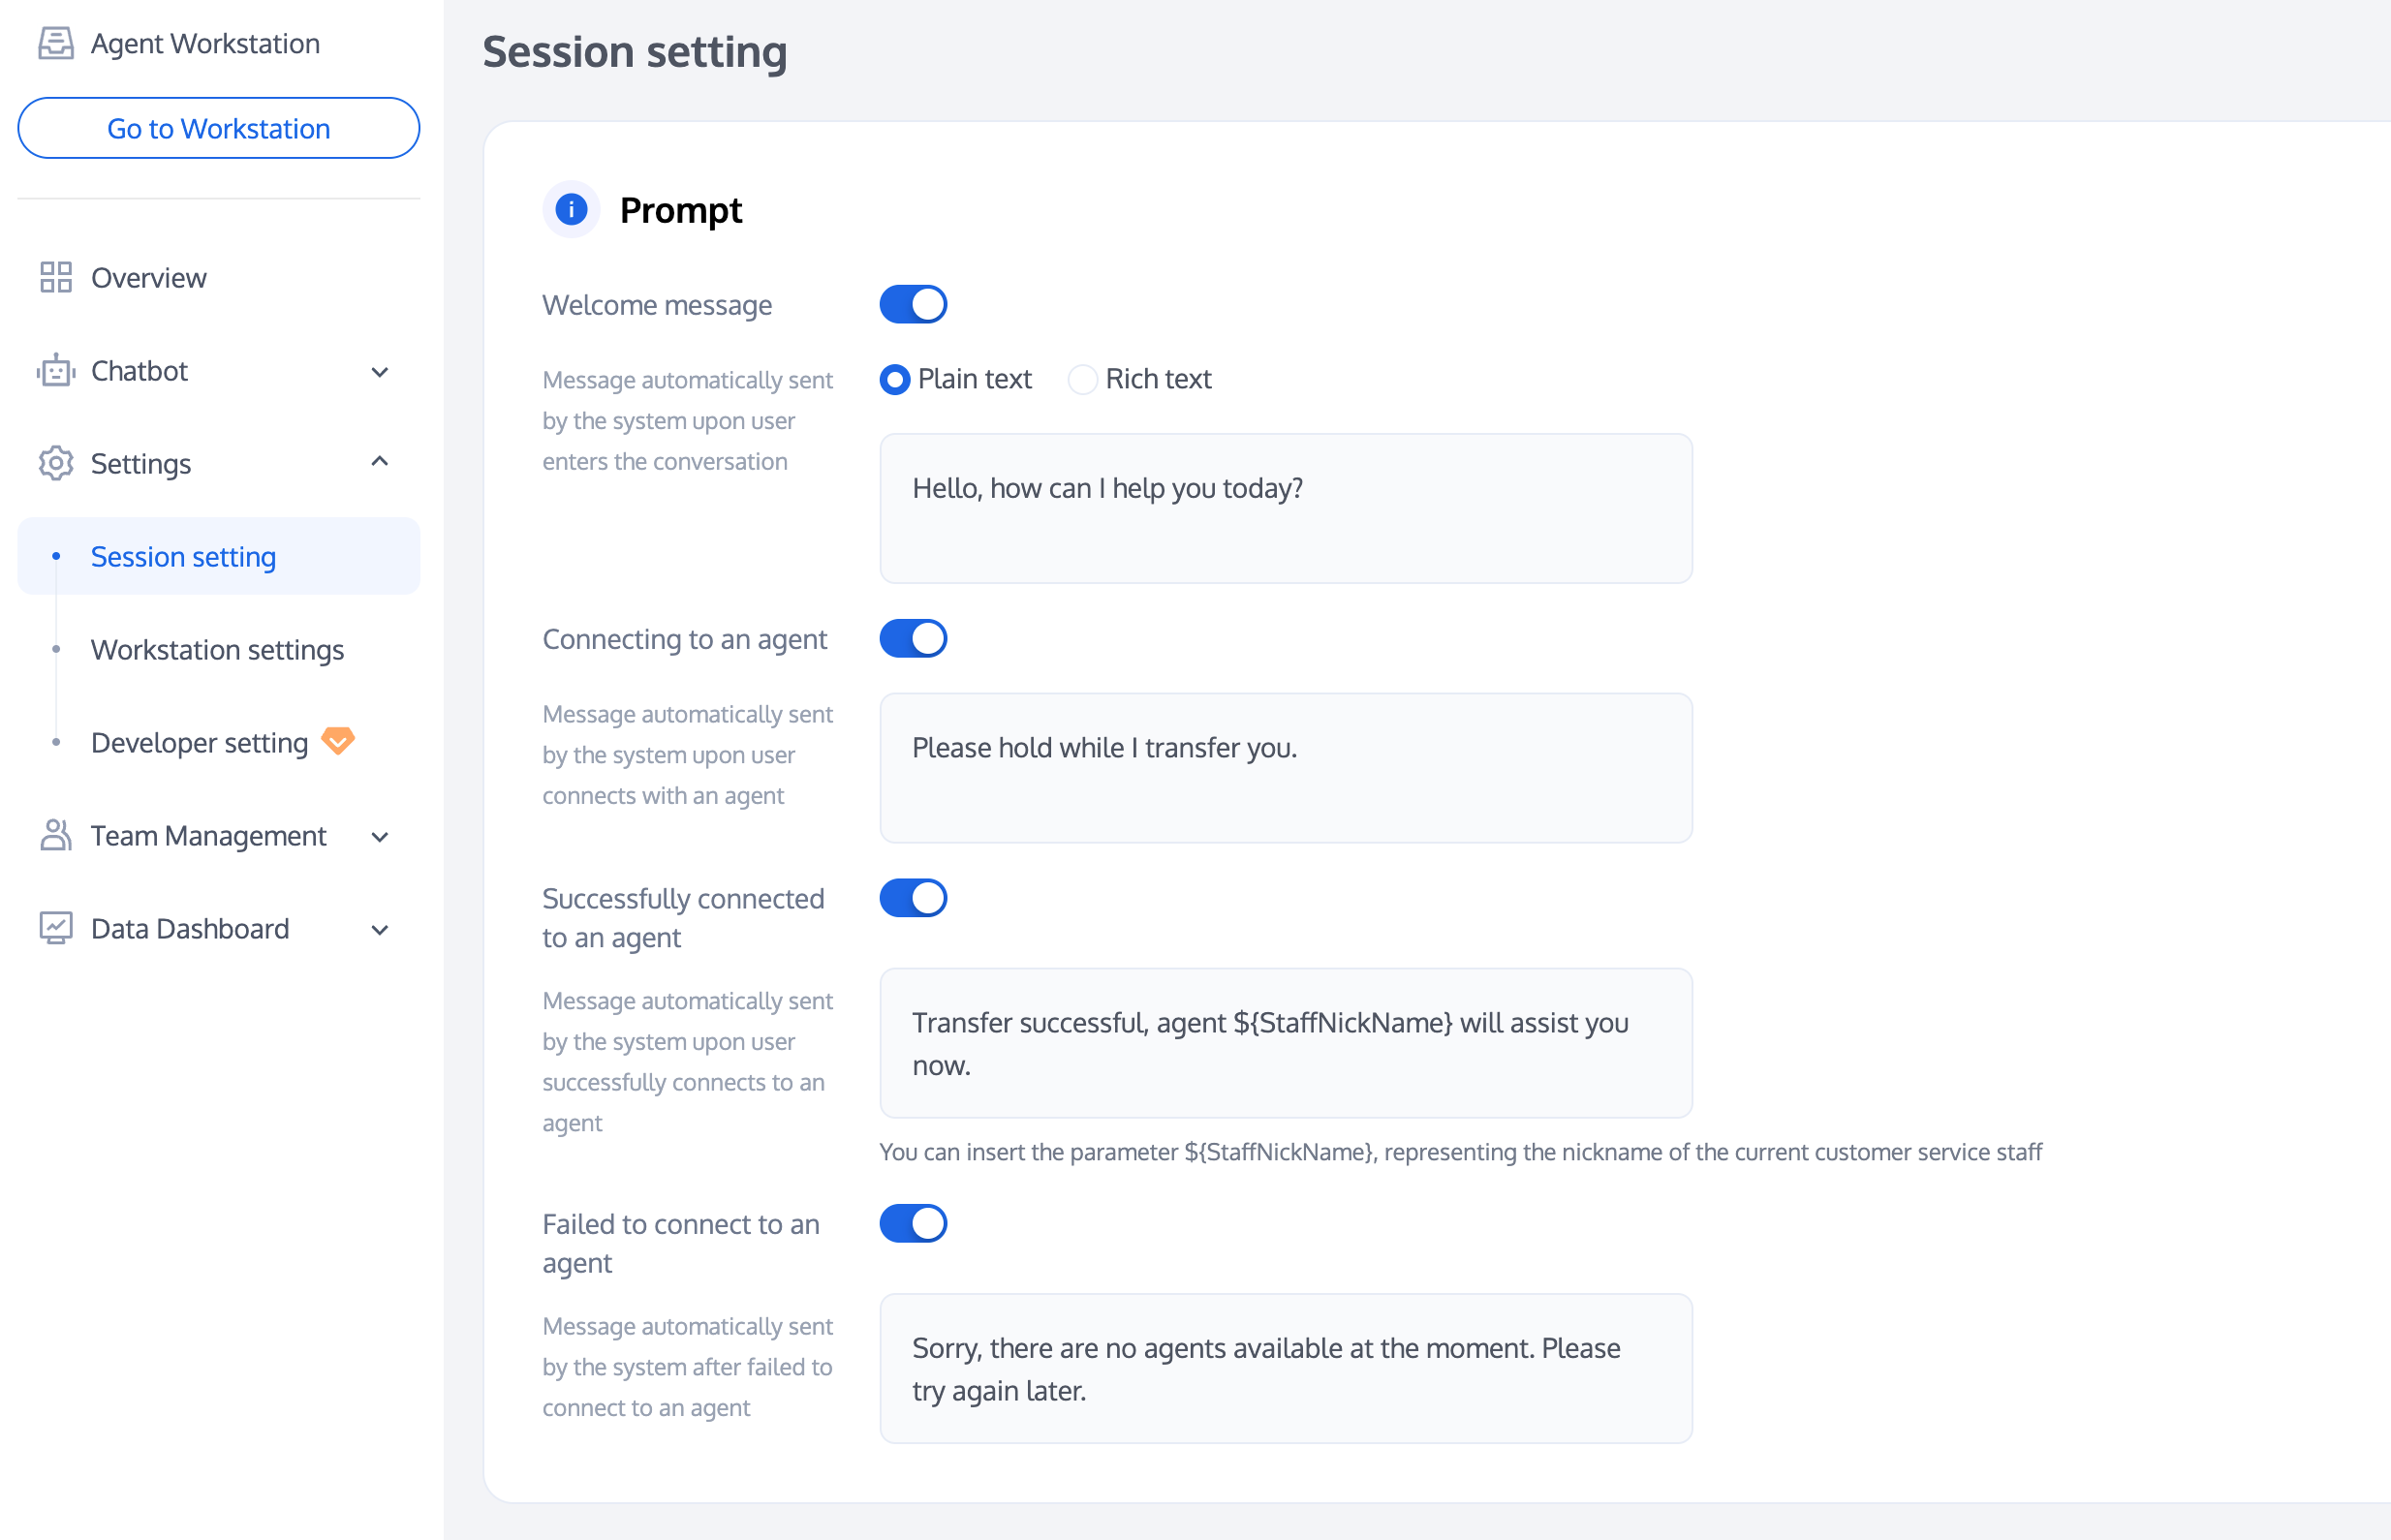Turn off Connecting to an agent toggle

(x=913, y=638)
